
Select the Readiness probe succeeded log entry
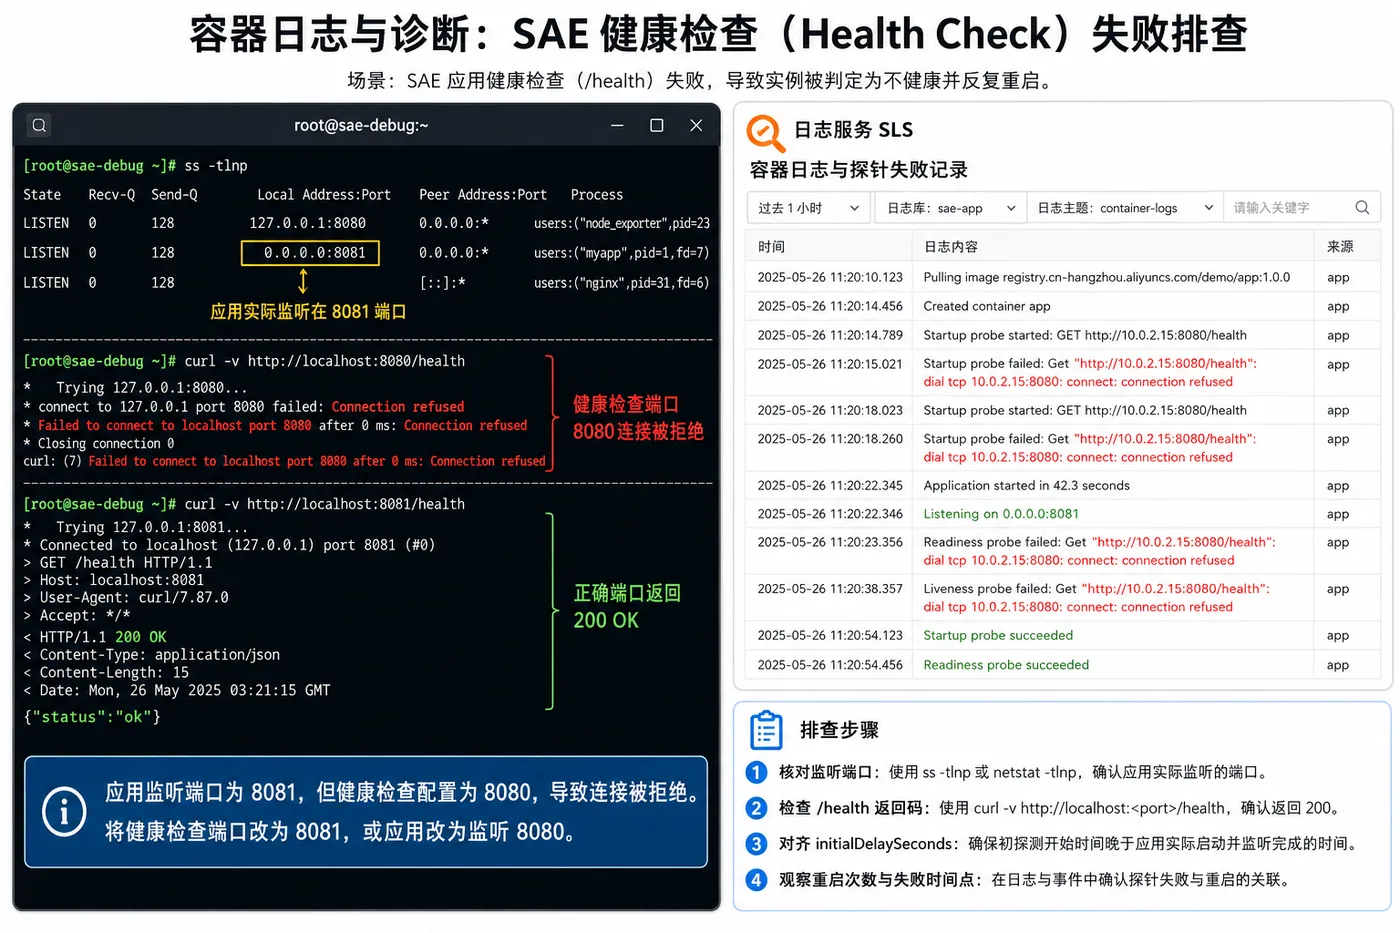pyautogui.click(x=1063, y=664)
